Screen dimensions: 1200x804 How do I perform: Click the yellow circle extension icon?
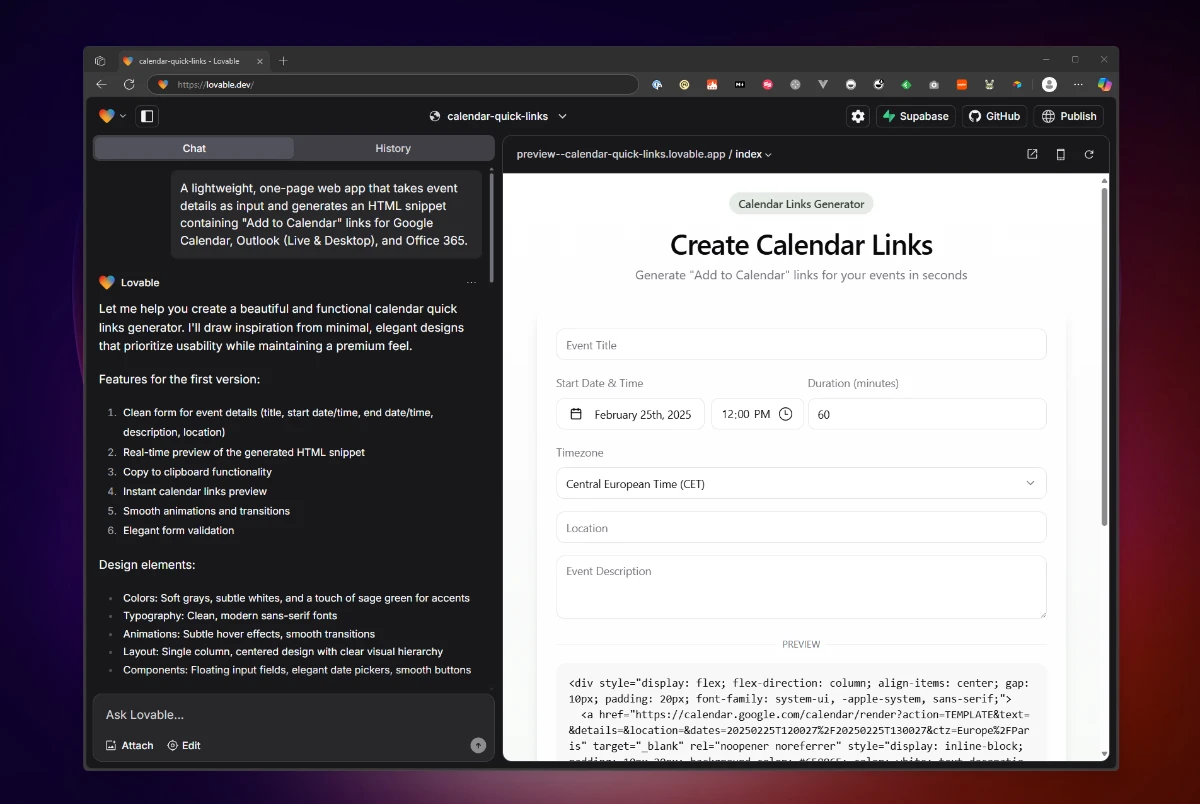point(684,85)
